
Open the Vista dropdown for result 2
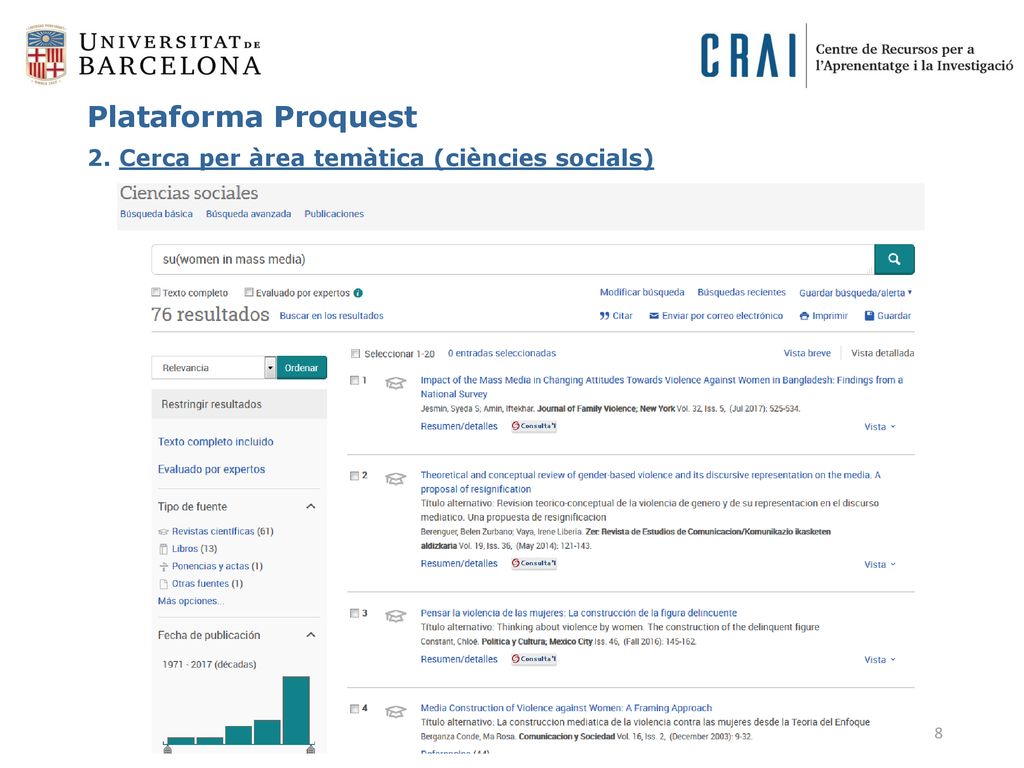tap(880, 564)
